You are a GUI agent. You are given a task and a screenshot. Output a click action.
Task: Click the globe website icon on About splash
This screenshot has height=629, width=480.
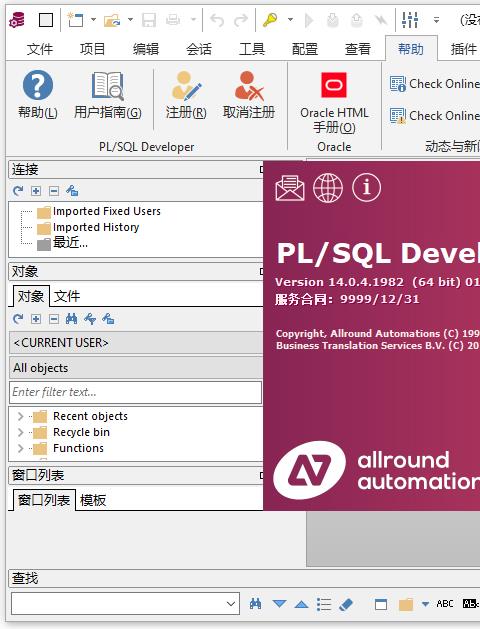point(328,187)
